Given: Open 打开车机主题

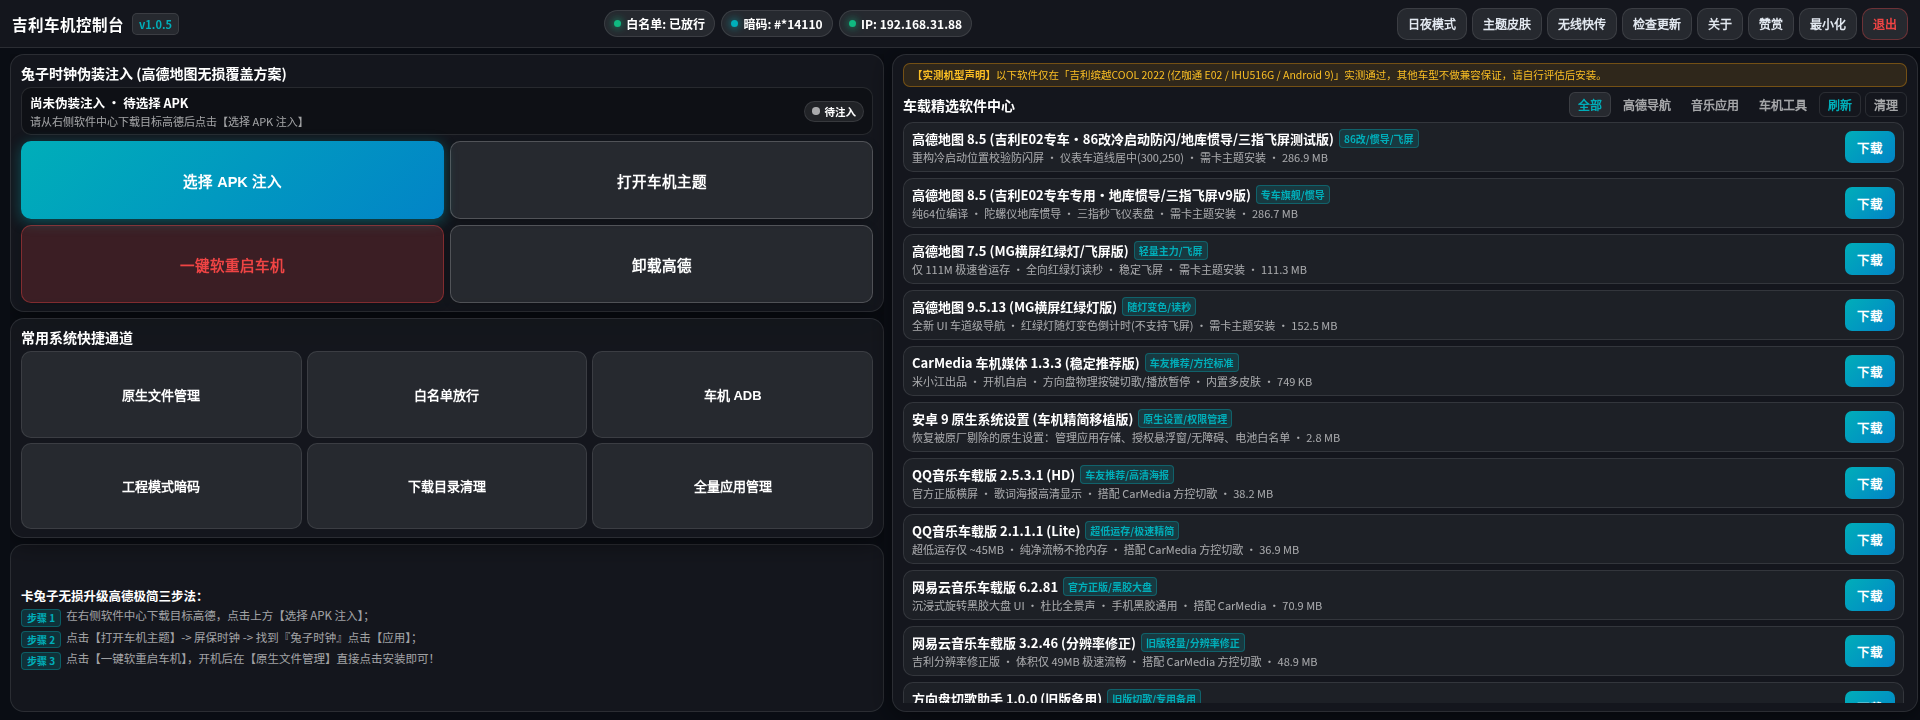Looking at the screenshot, I should tap(661, 180).
